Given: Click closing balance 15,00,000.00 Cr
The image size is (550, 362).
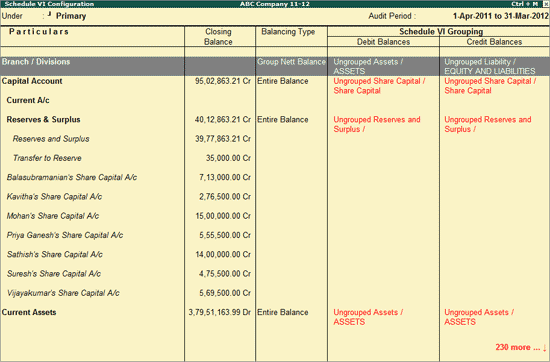Looking at the screenshot, I should [223, 216].
